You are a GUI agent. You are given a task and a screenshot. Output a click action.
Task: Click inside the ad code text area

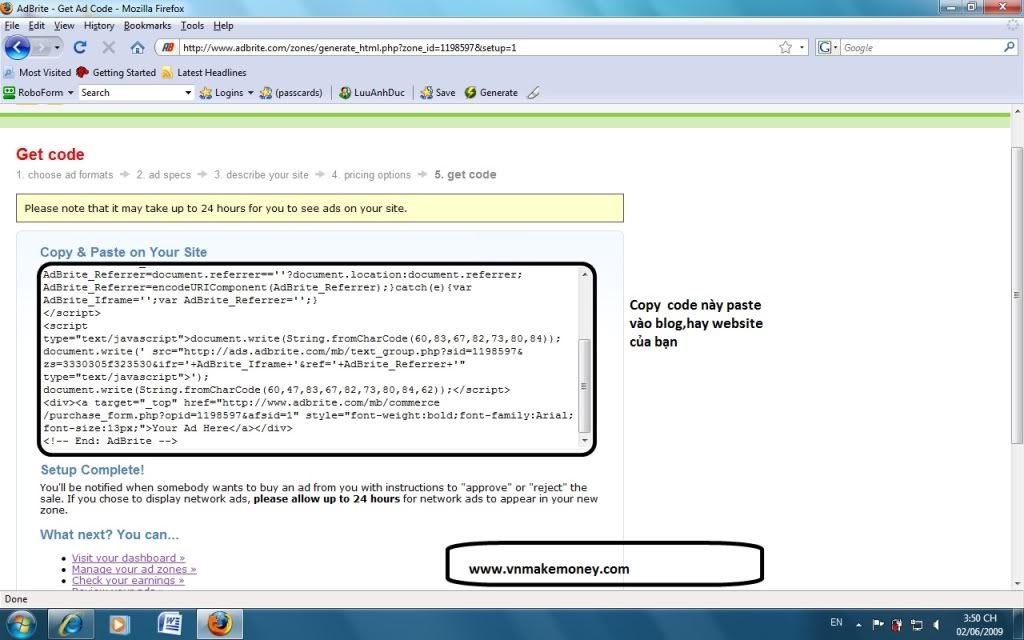point(308,357)
